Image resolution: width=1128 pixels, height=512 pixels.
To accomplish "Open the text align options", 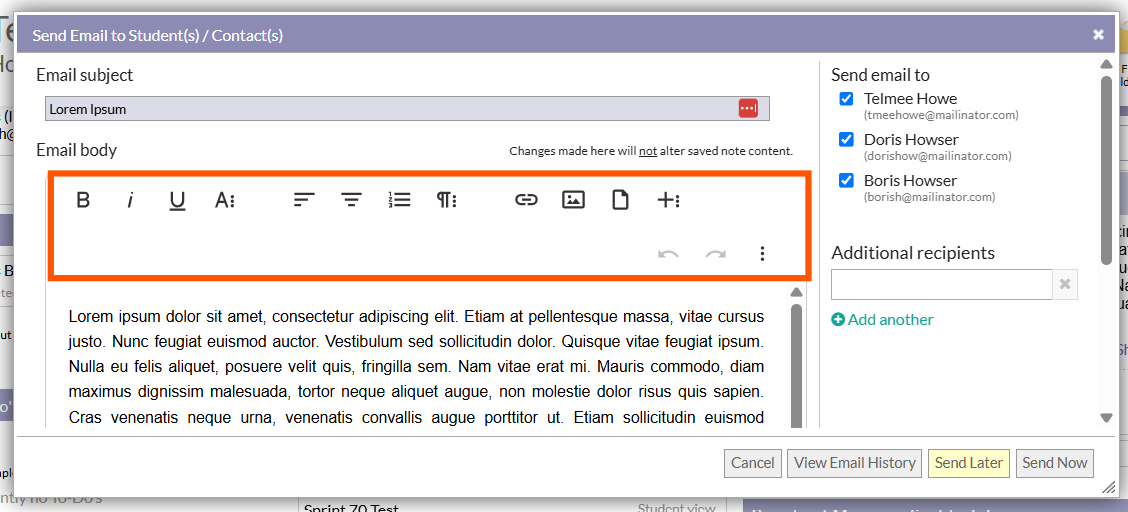I will 351,200.
